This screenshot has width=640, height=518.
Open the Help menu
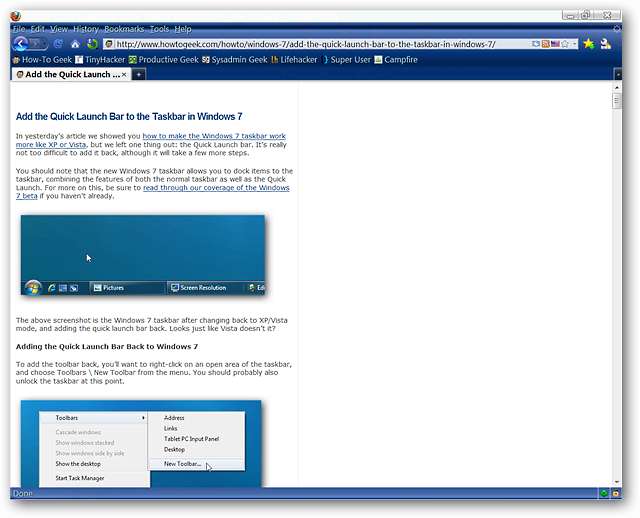183,29
